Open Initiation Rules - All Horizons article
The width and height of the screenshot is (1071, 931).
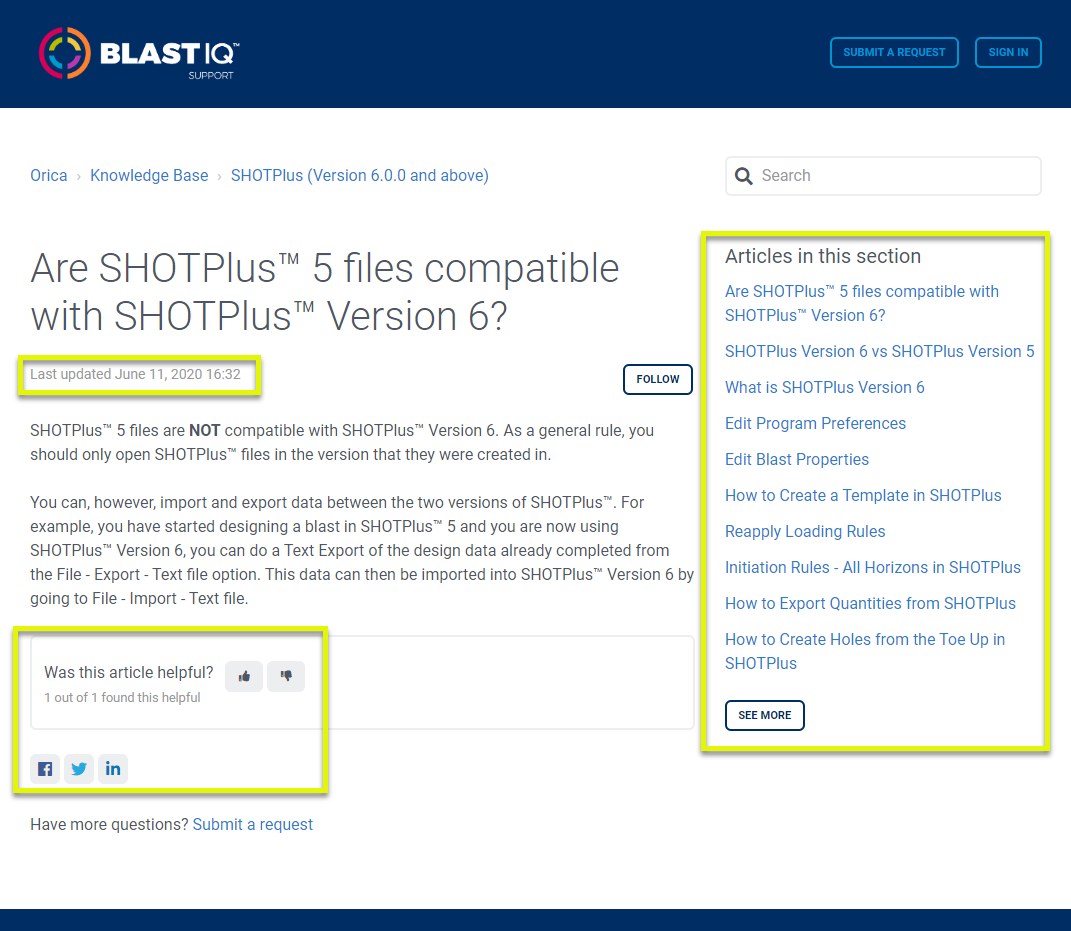873,568
